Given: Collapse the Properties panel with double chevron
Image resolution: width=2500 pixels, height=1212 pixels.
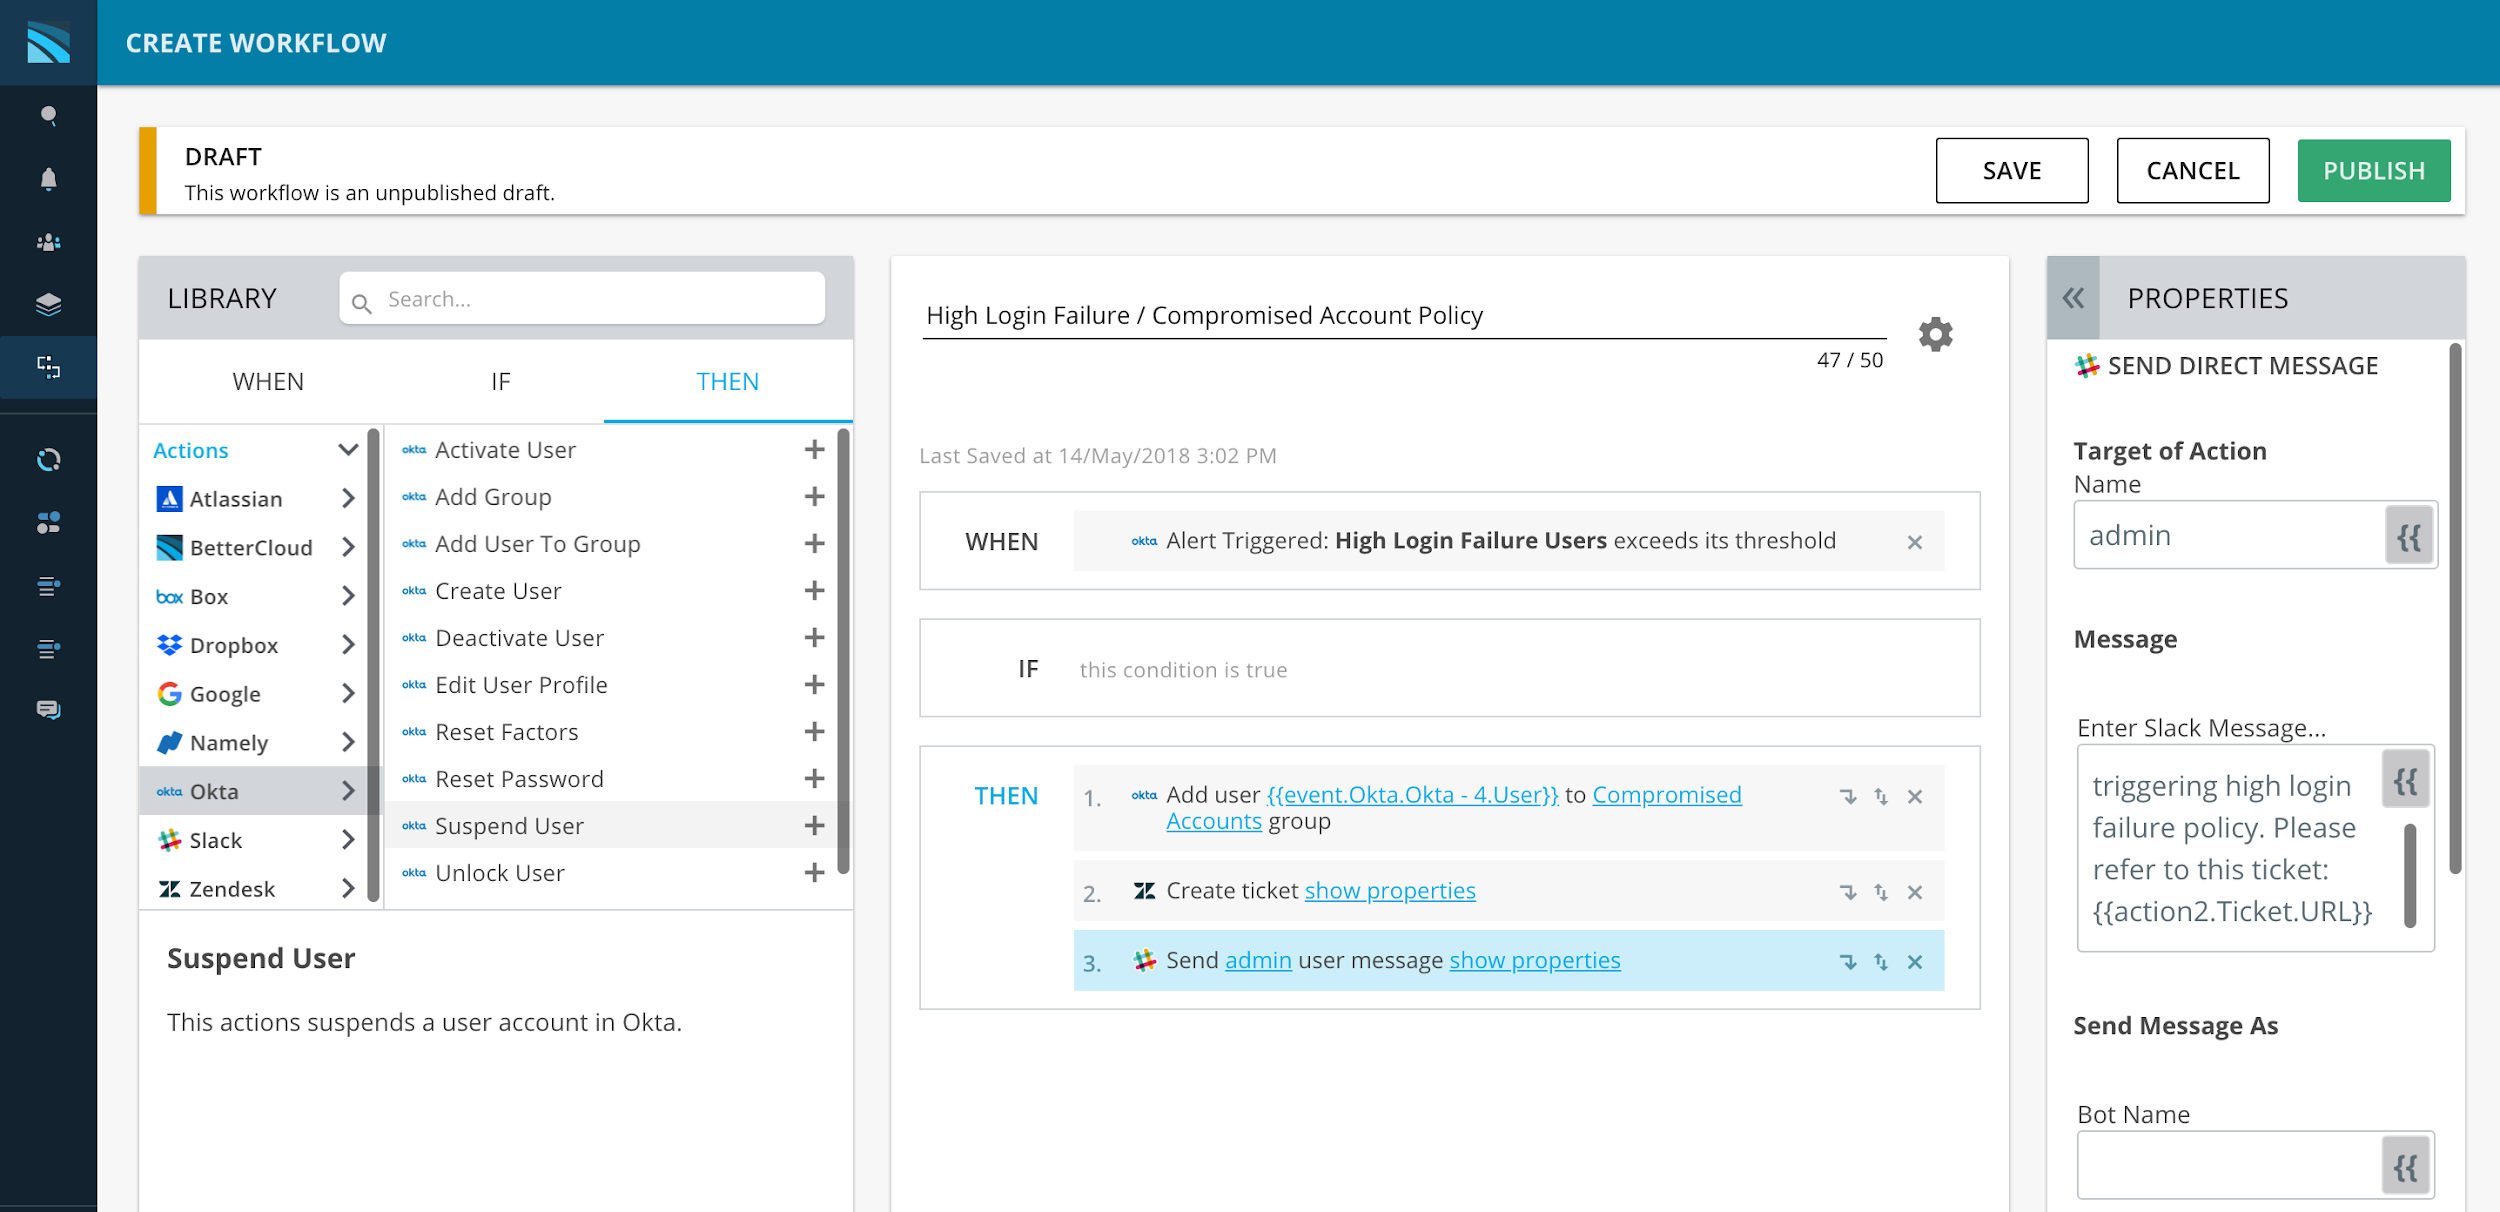Looking at the screenshot, I should pyautogui.click(x=2073, y=298).
